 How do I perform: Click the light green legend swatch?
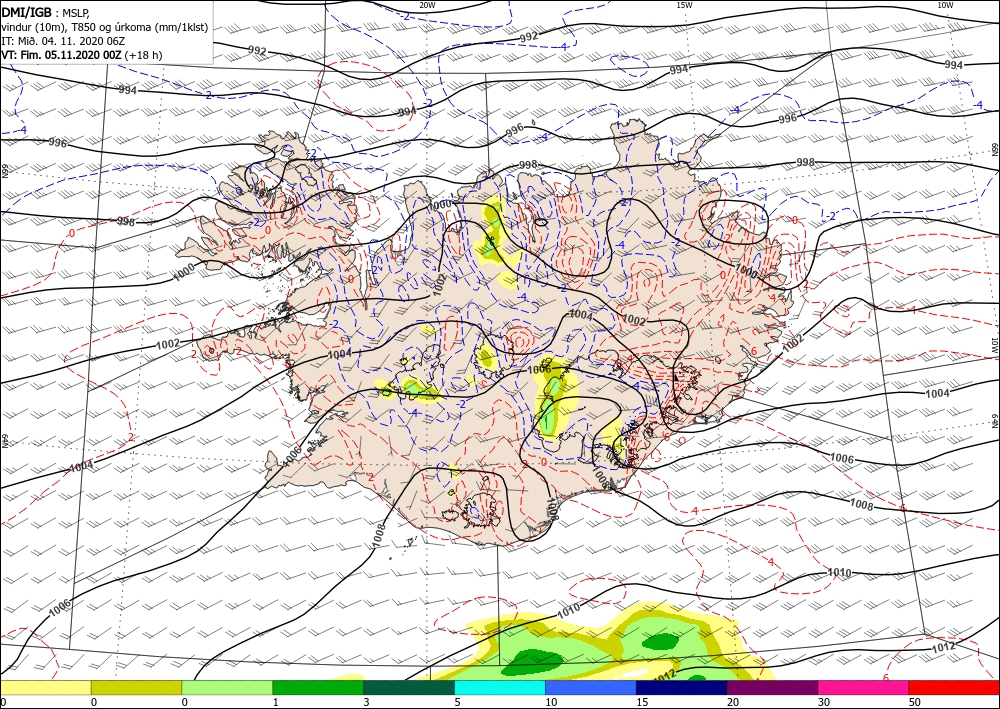[x=227, y=687]
